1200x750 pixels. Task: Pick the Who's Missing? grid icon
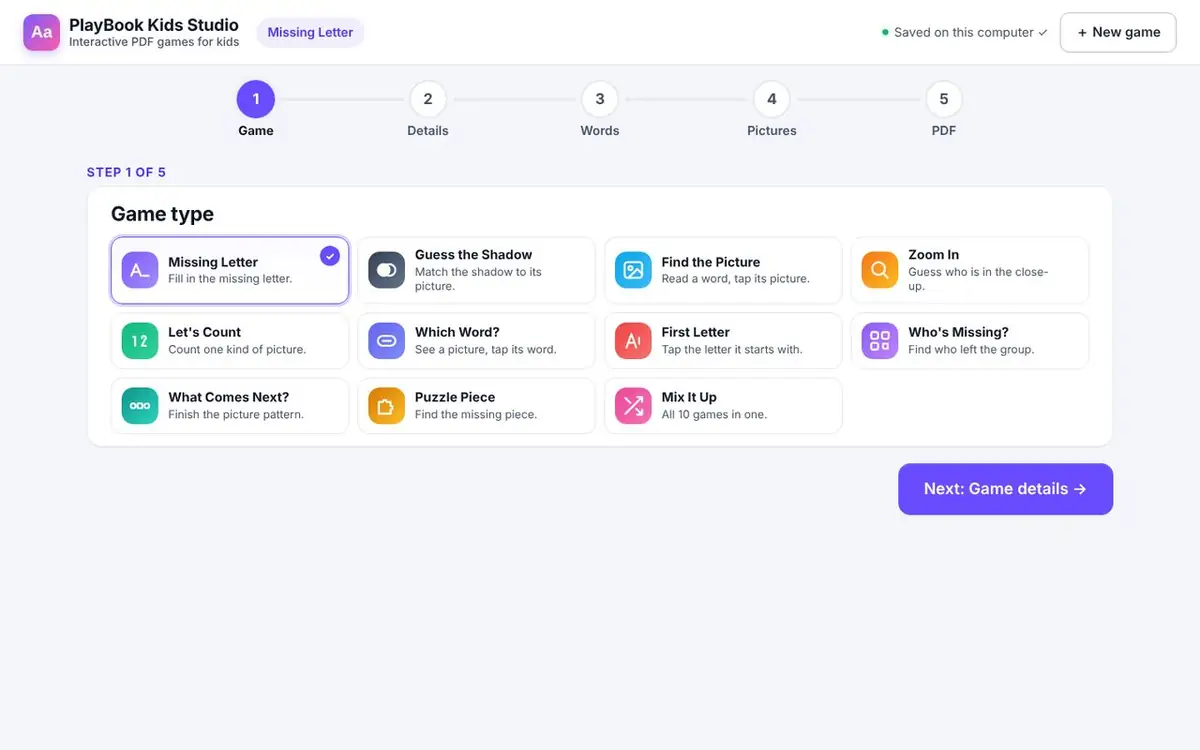(880, 341)
